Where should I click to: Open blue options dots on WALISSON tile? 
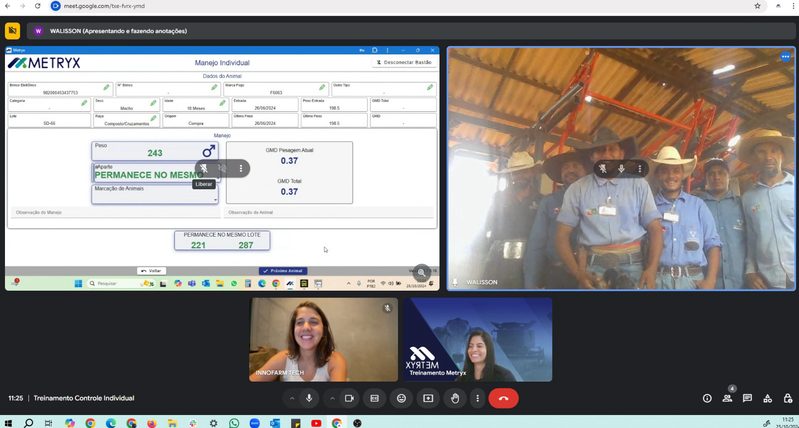(785, 57)
